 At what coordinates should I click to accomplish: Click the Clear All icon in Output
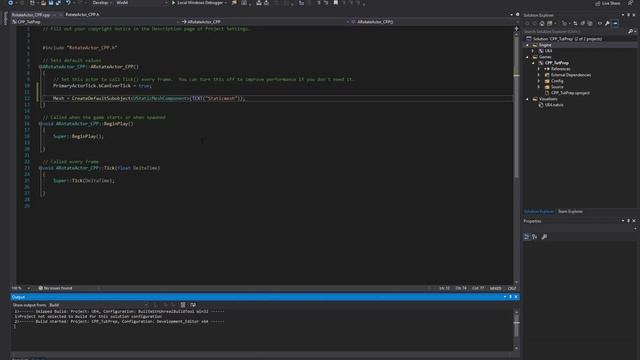(183, 305)
